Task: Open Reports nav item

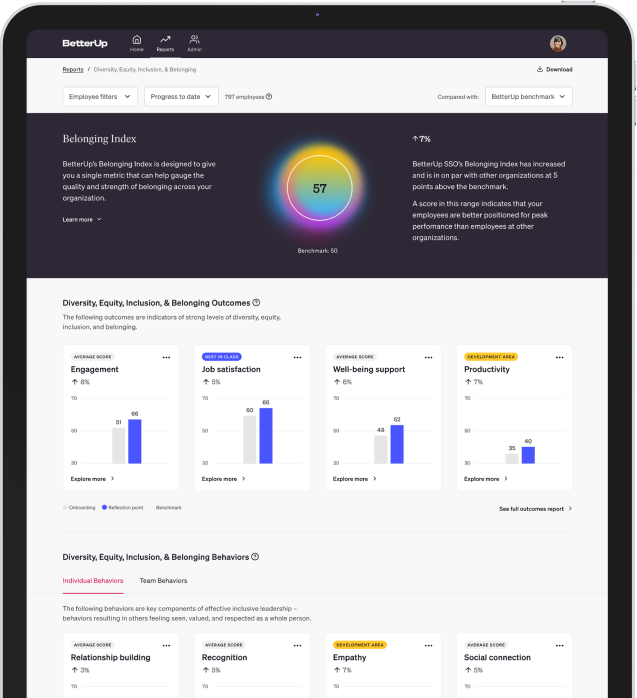Action: coord(165,43)
